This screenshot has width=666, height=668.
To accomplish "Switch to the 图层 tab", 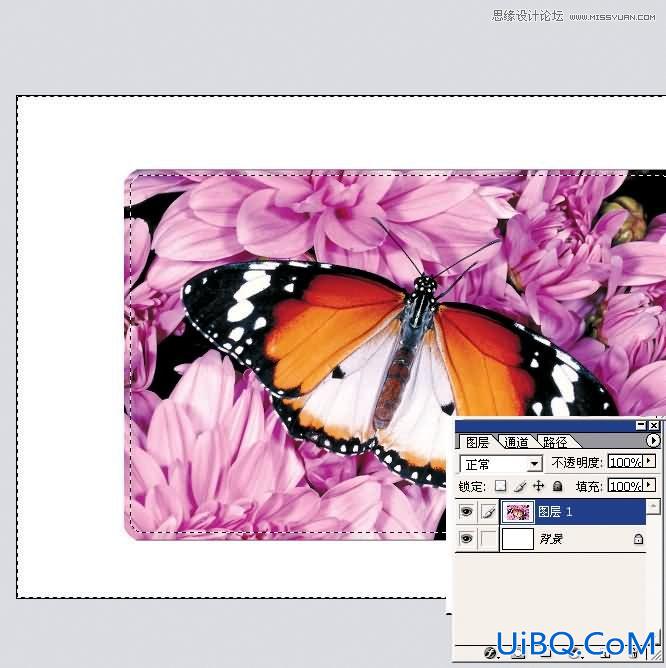I will tap(477, 442).
